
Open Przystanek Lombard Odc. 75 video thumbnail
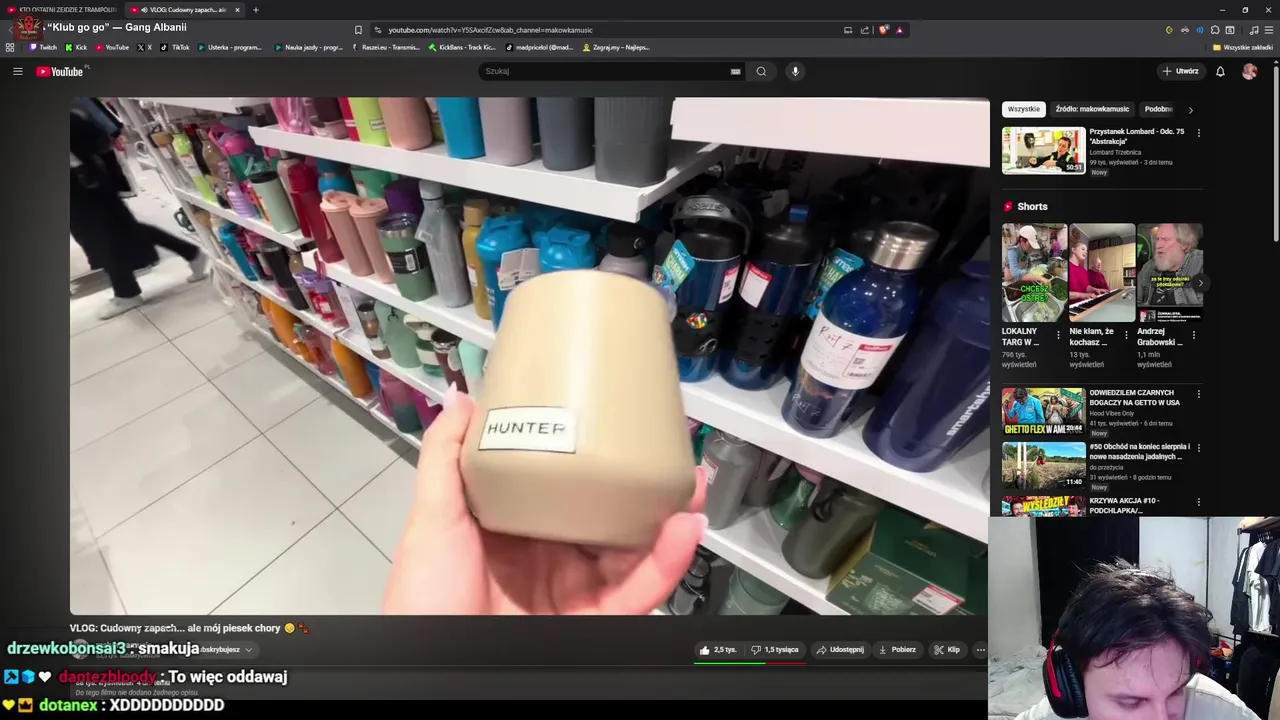click(1043, 151)
